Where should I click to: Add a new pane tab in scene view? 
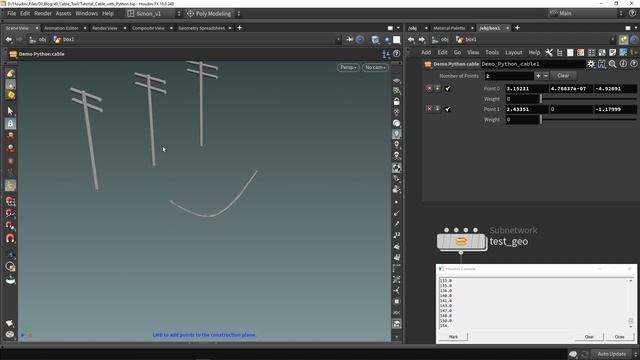pos(240,28)
